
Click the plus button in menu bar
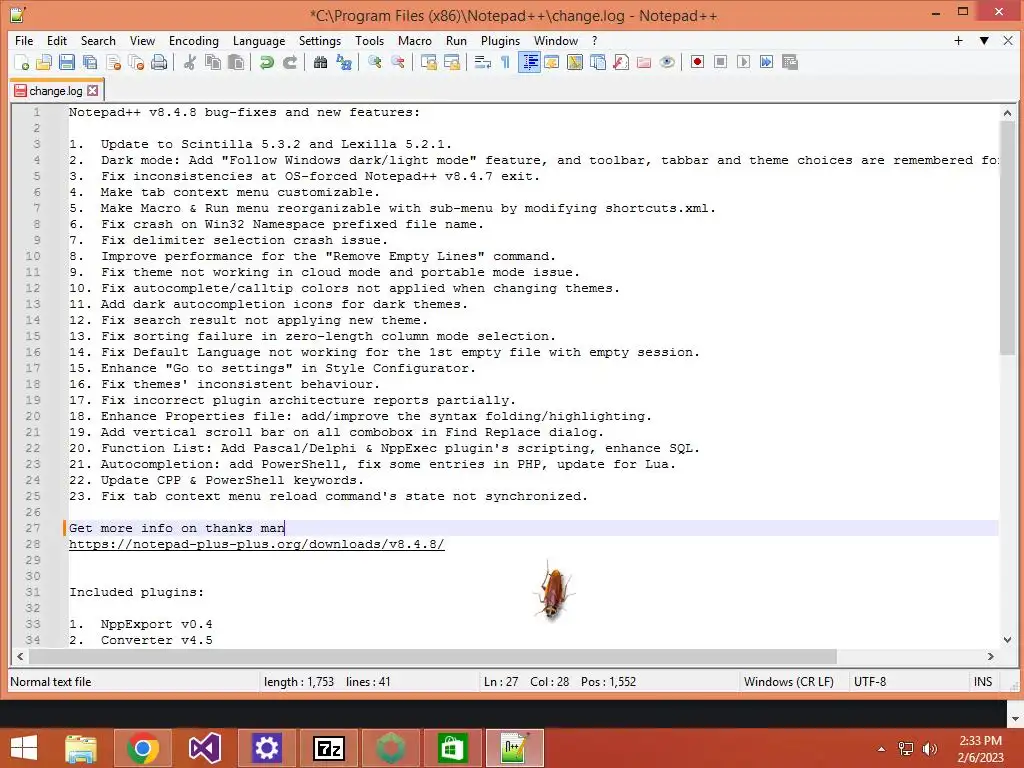958,40
